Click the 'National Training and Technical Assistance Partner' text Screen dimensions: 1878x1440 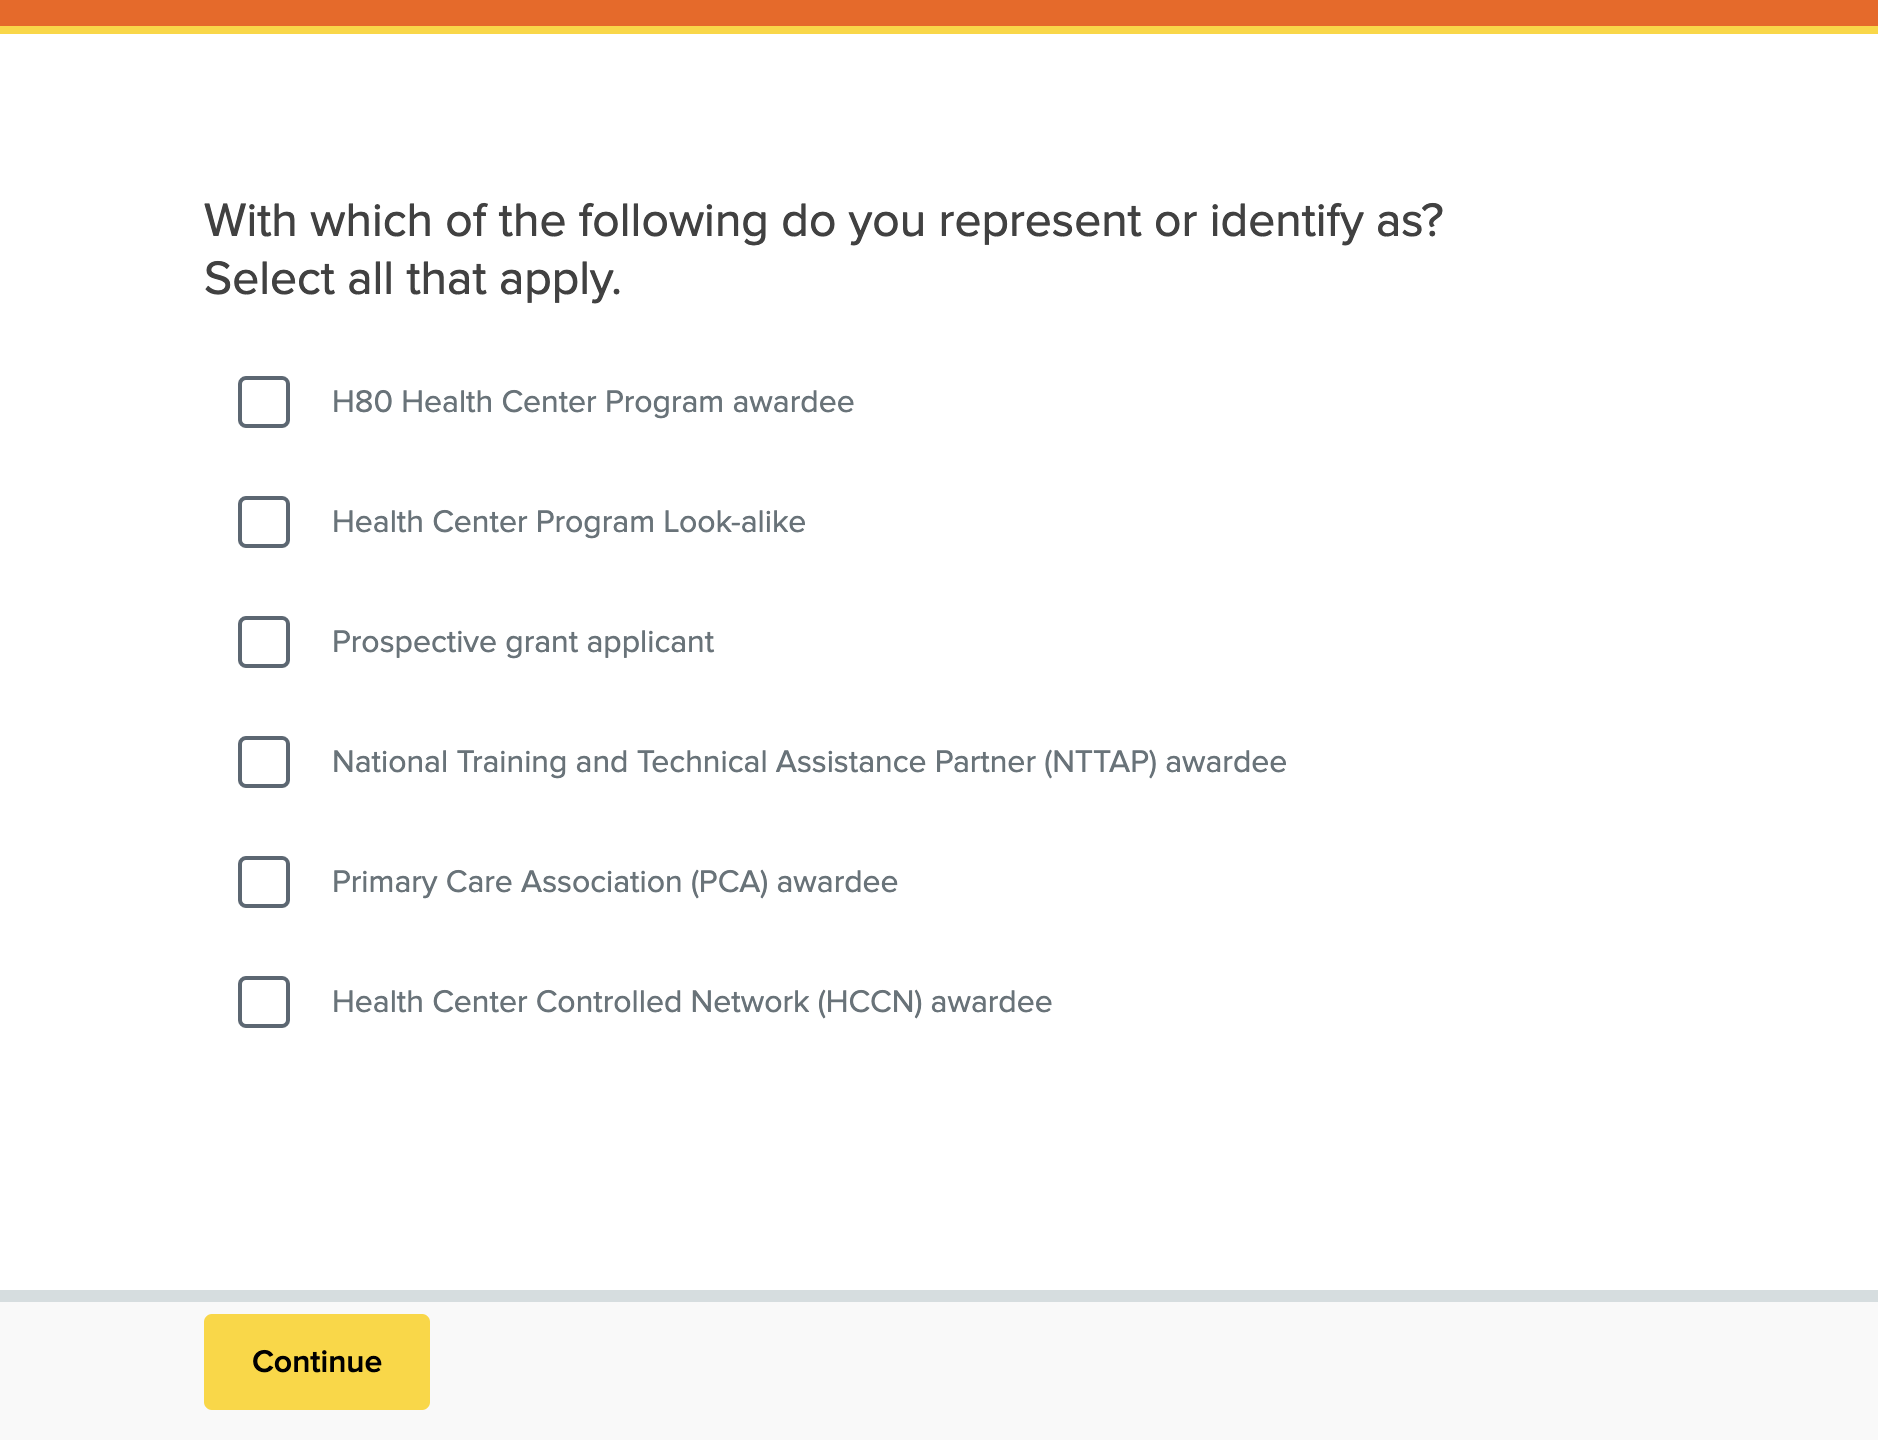click(684, 762)
